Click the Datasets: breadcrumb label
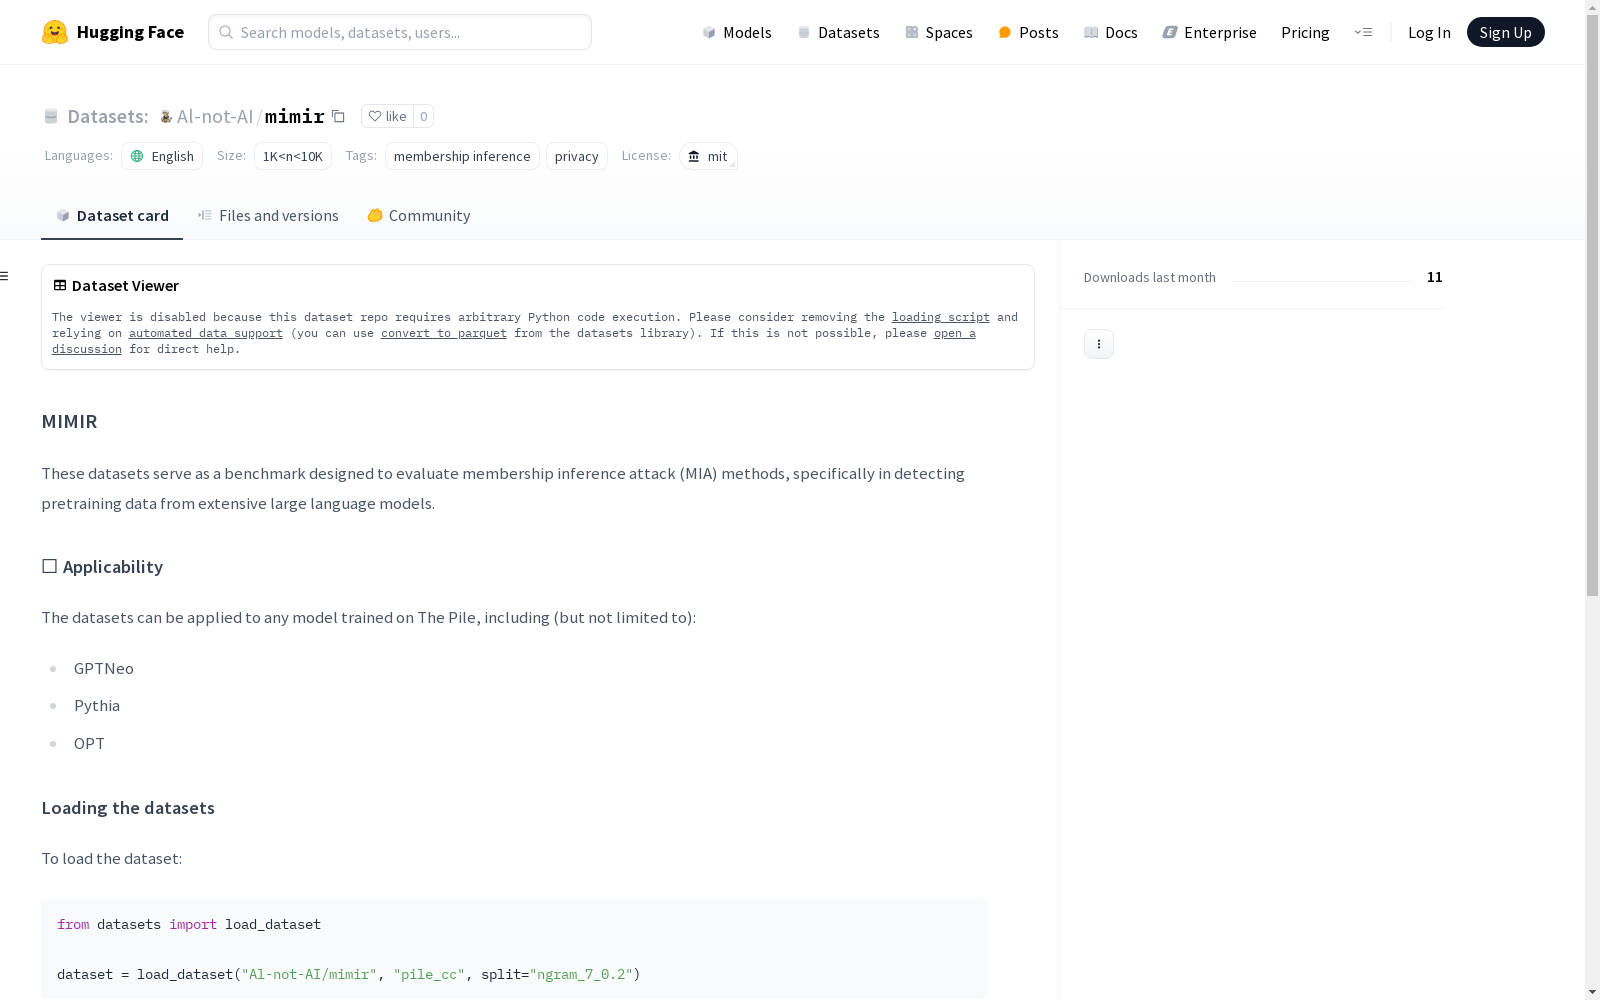This screenshot has height=1000, width=1600. point(108,116)
